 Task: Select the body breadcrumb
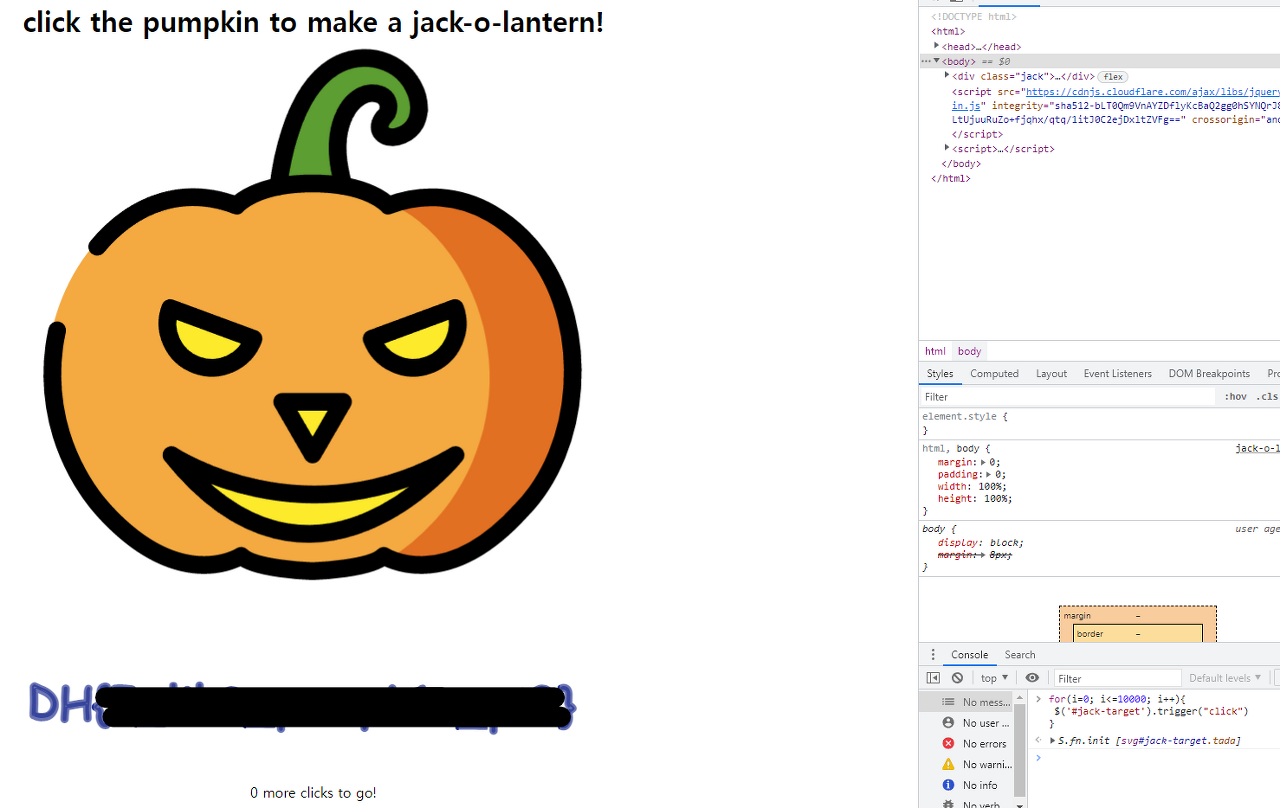pos(969,351)
